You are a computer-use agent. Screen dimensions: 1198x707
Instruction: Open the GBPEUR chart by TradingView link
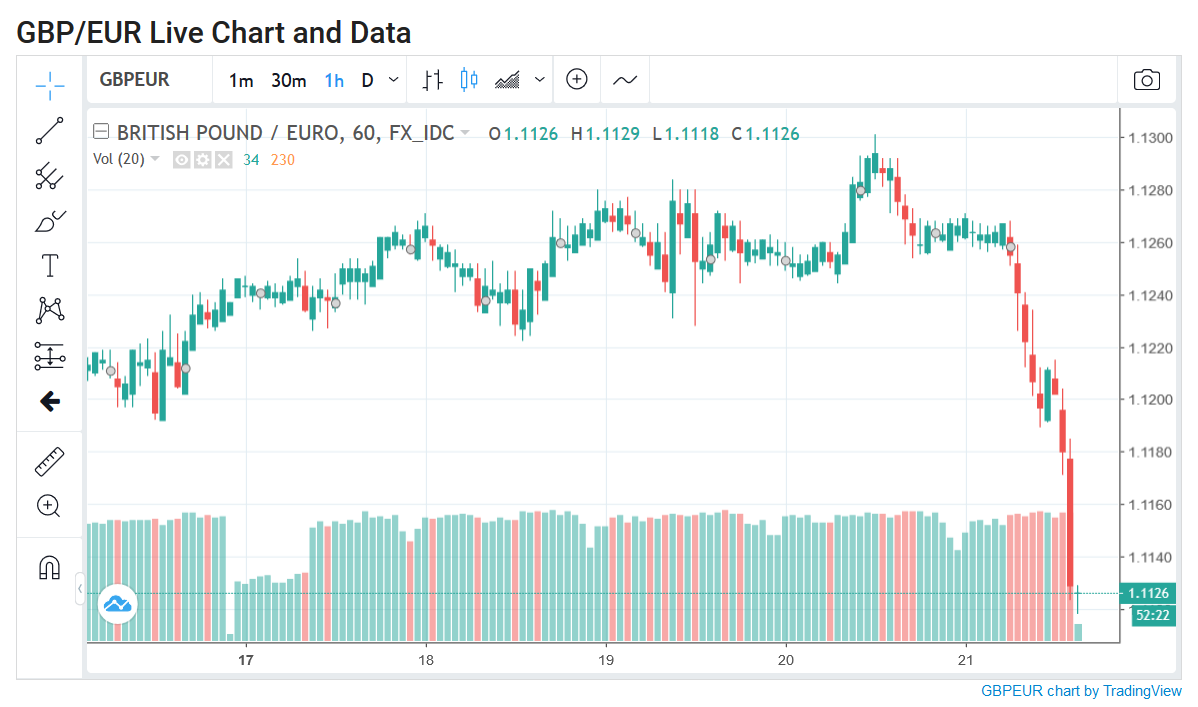click(x=1081, y=691)
